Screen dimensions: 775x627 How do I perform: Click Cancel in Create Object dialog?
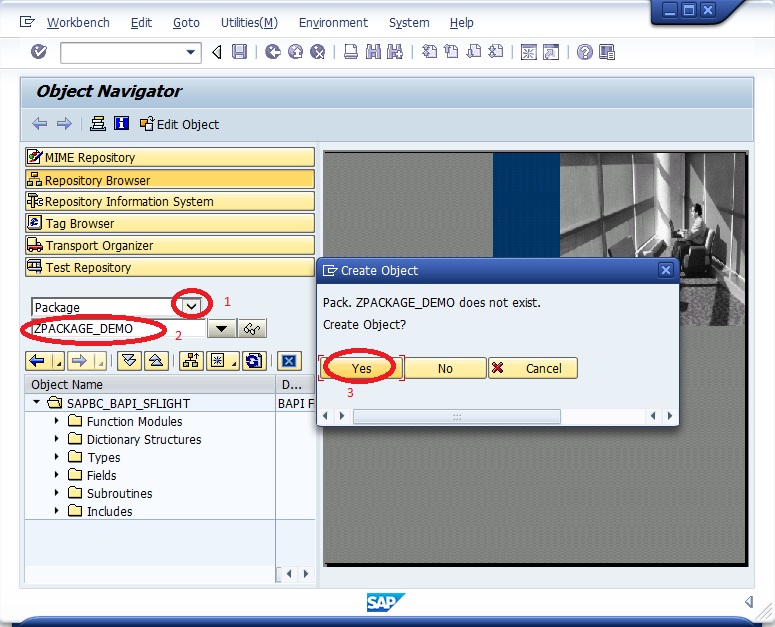532,368
